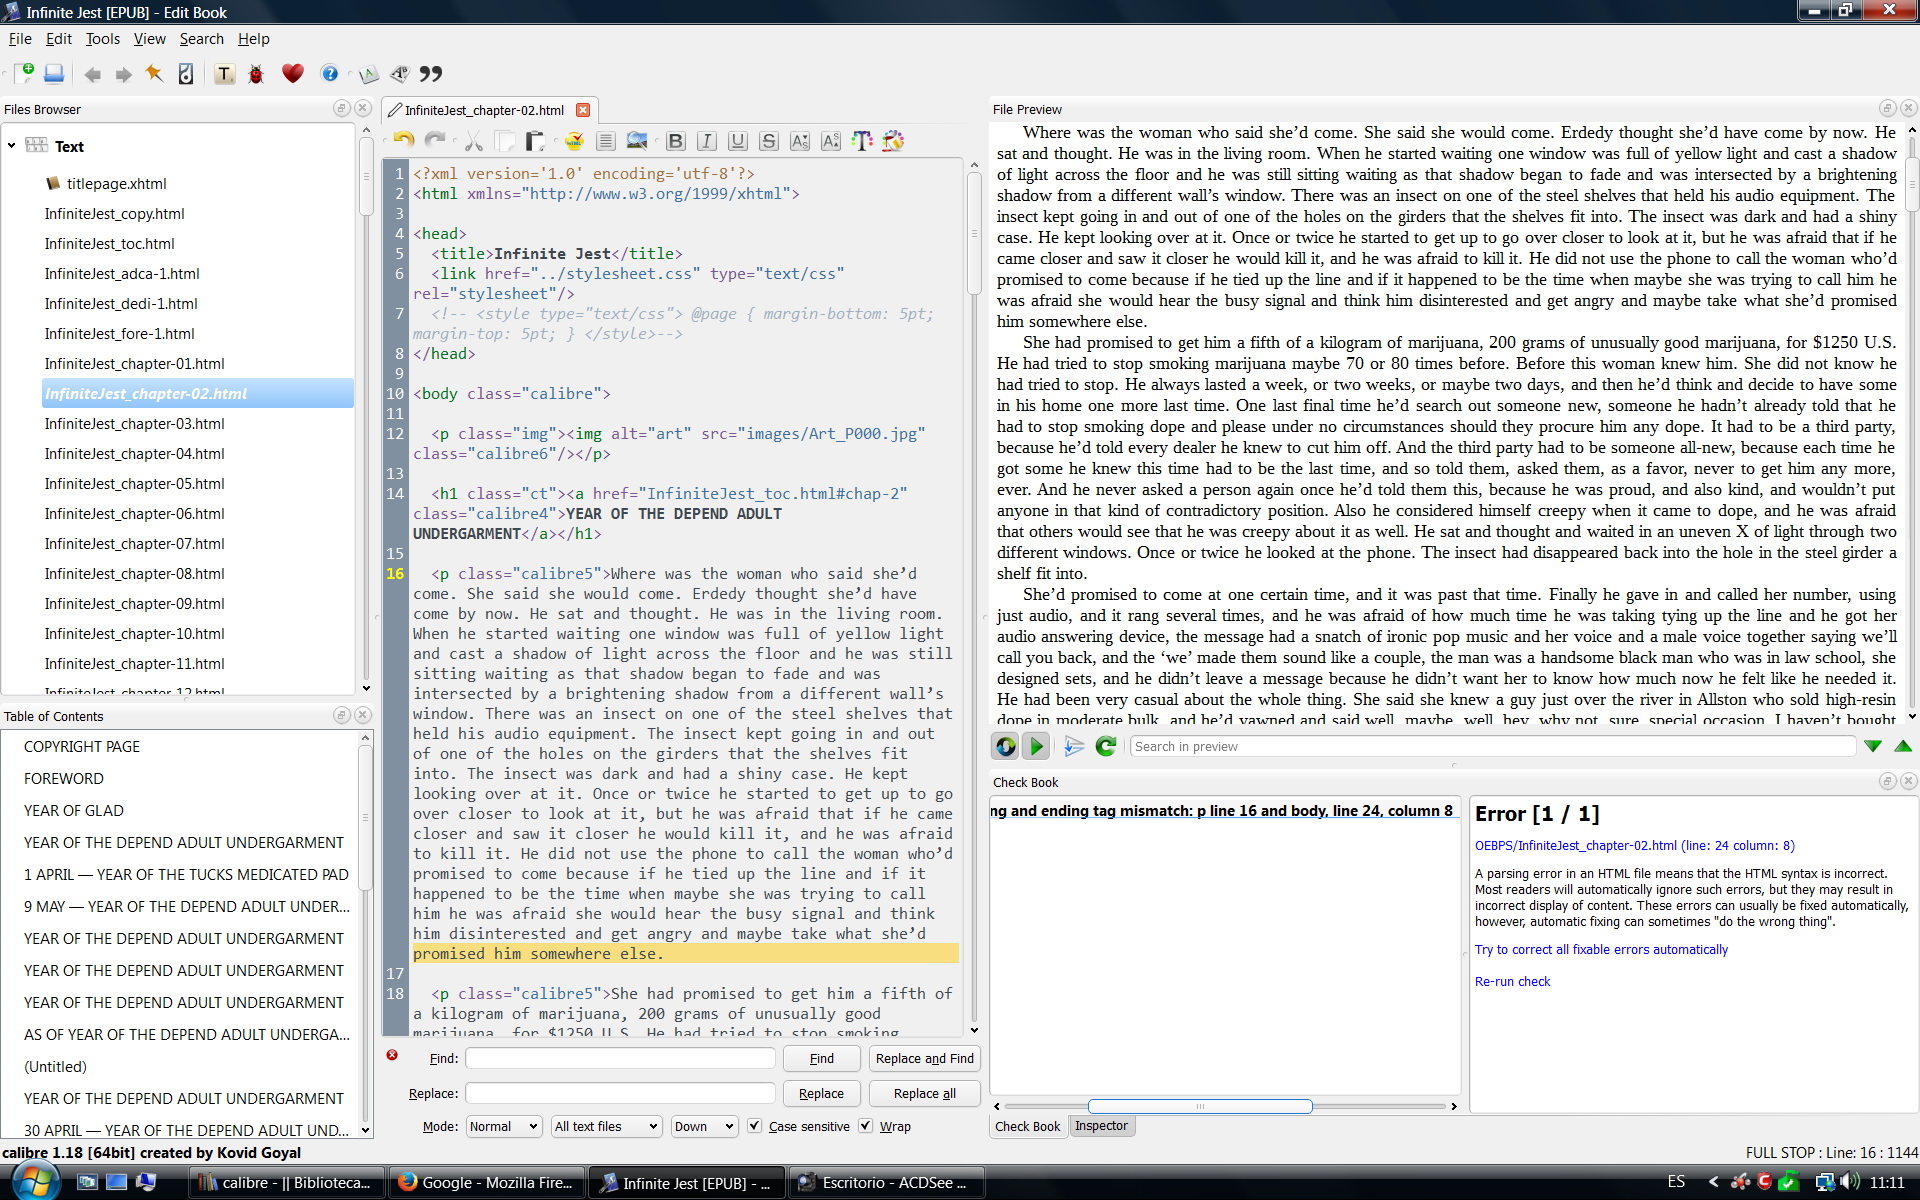1920x1200 pixels.
Task: Open the Tools menu
Action: point(102,39)
